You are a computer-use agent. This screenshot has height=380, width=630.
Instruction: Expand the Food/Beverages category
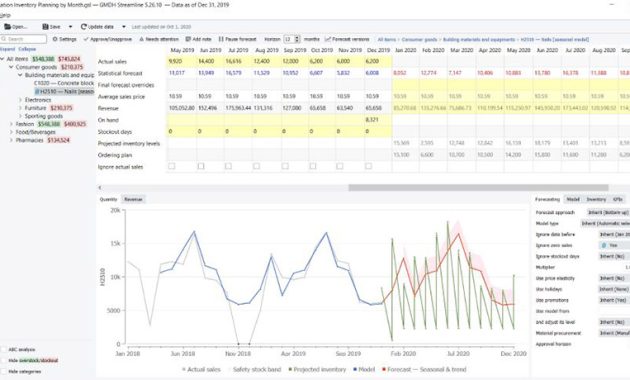point(11,132)
